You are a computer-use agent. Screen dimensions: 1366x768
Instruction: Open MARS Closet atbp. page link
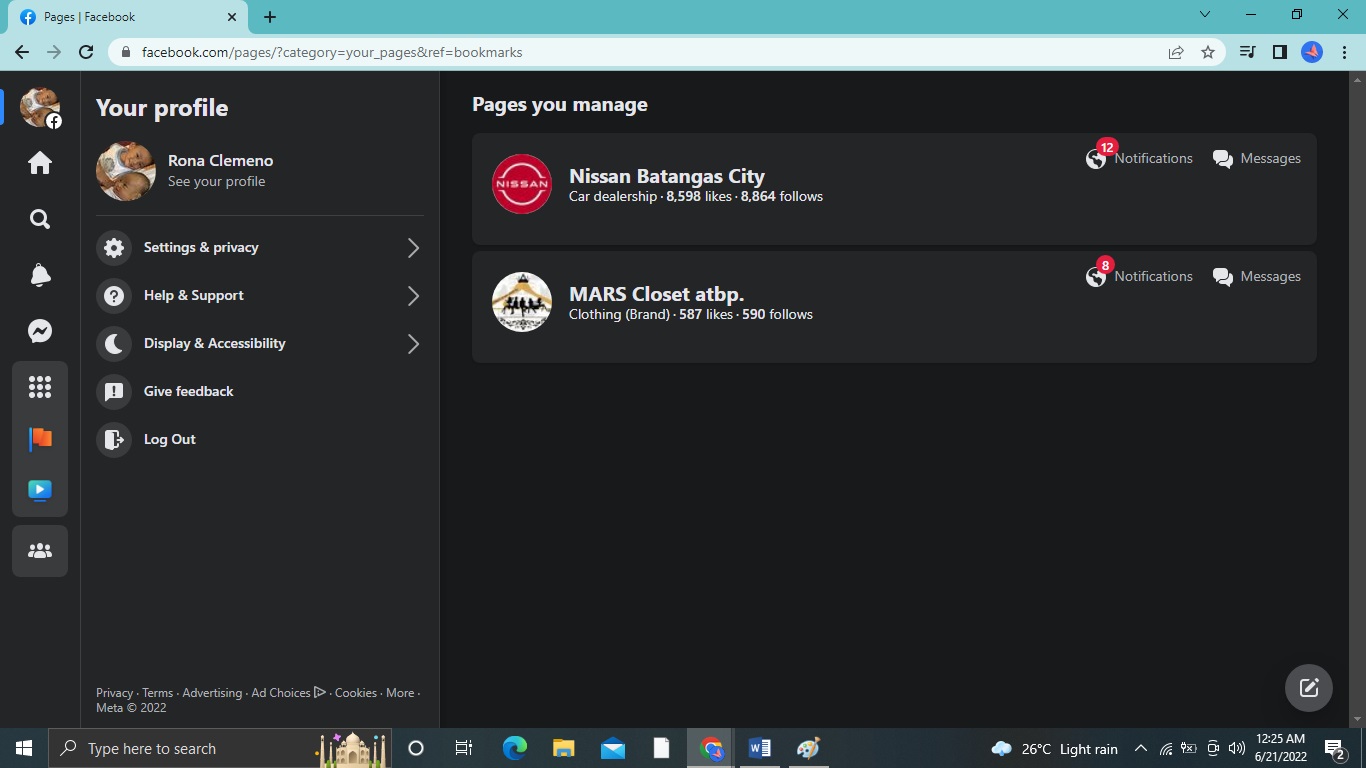656,295
